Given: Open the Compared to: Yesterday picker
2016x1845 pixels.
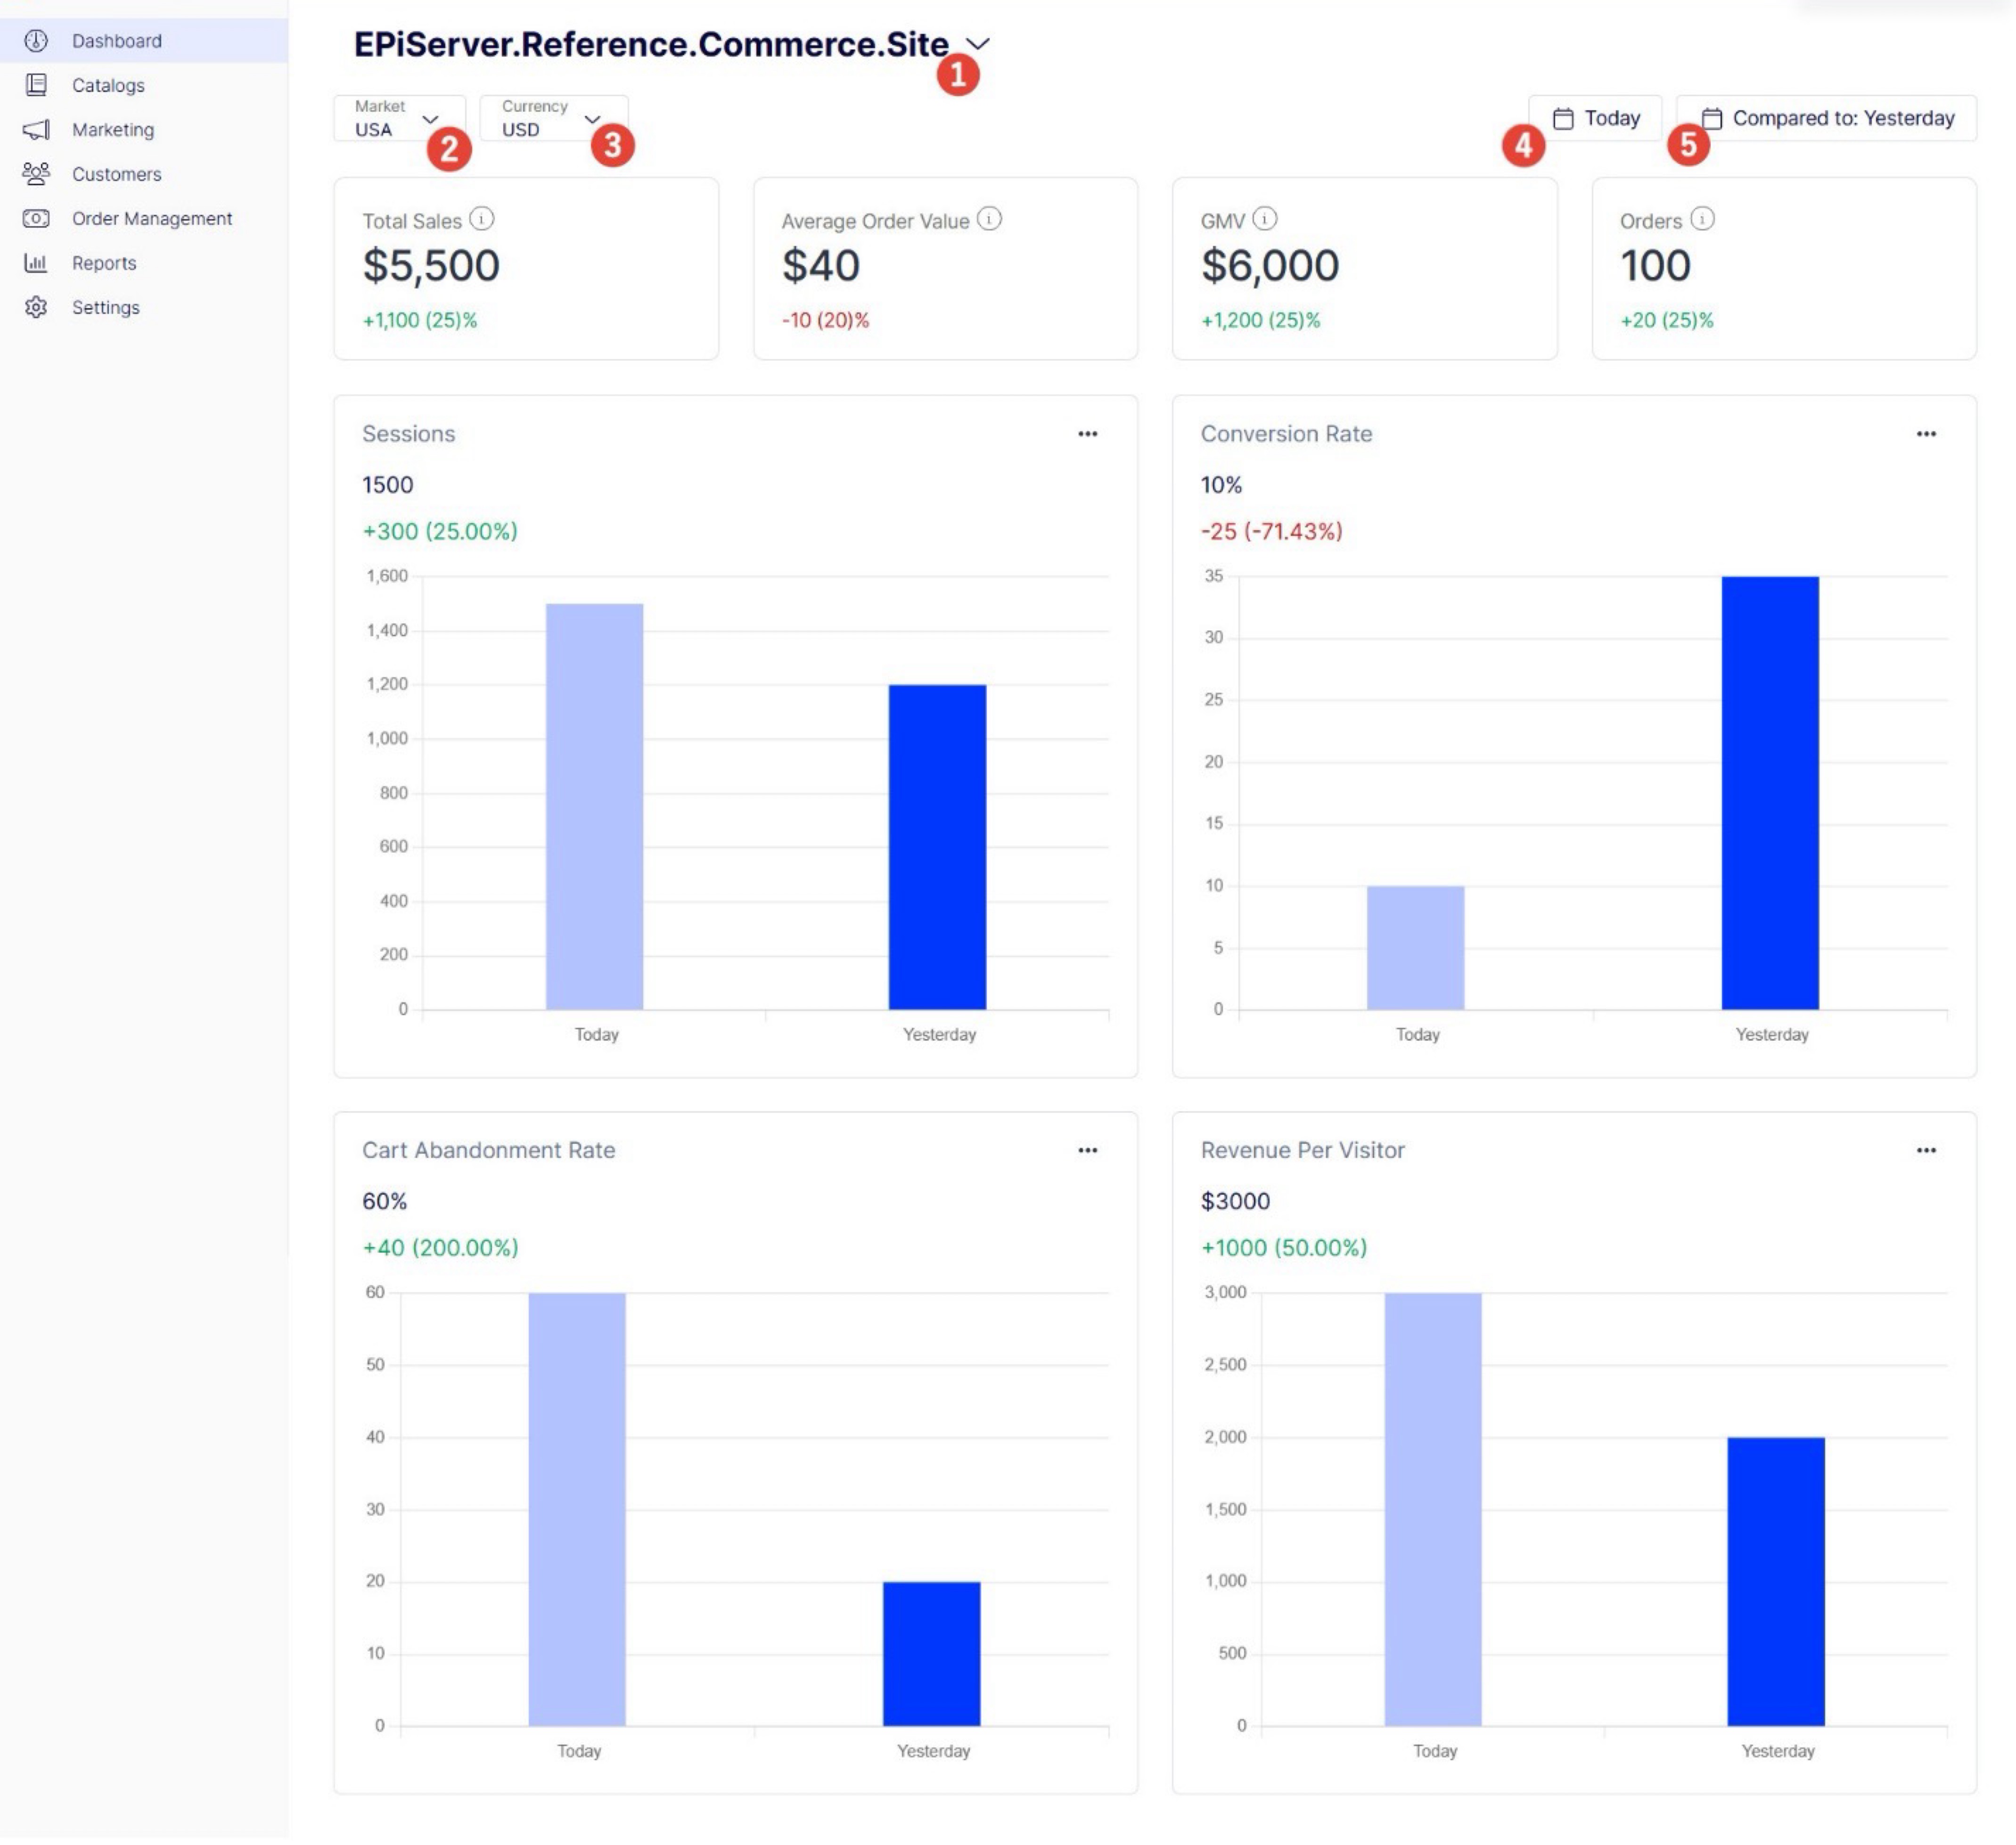Looking at the screenshot, I should [x=1826, y=118].
